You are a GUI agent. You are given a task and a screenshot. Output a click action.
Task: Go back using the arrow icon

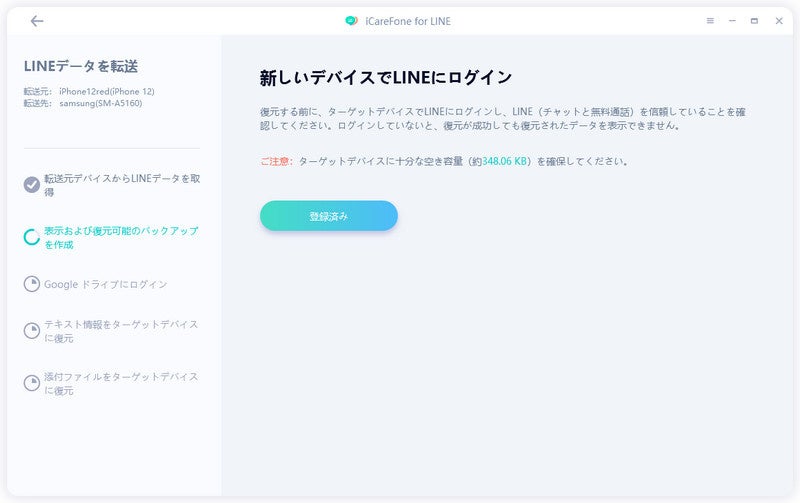tap(37, 21)
